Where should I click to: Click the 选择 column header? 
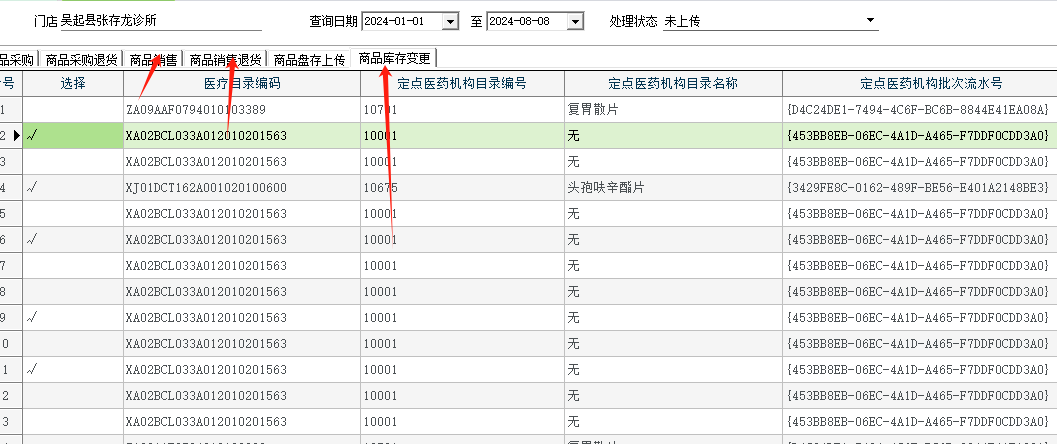[x=73, y=84]
